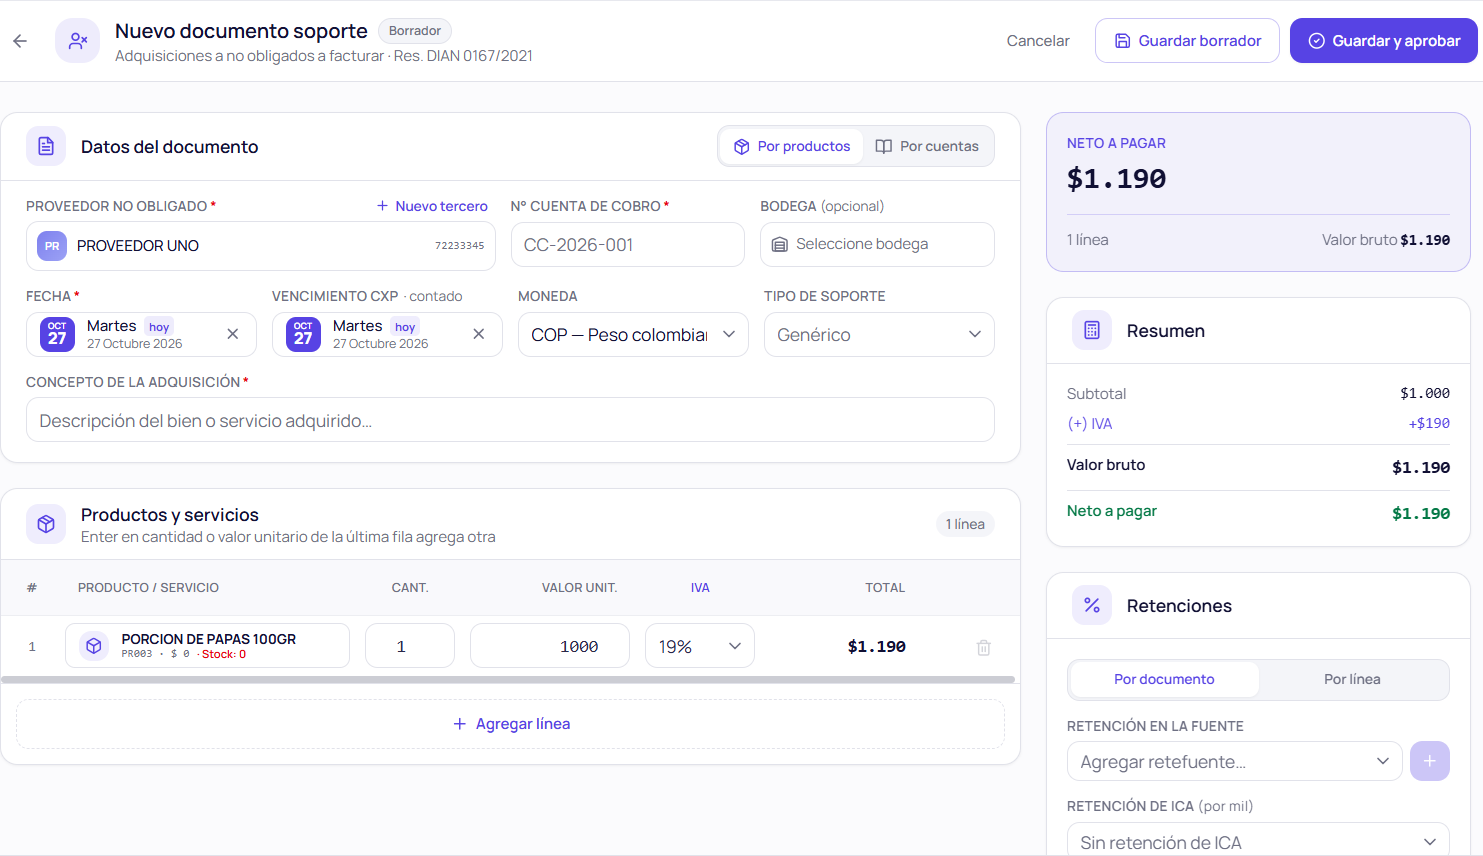Clear the Fecha date with its X icon
This screenshot has width=1483, height=856.
pyautogui.click(x=233, y=334)
